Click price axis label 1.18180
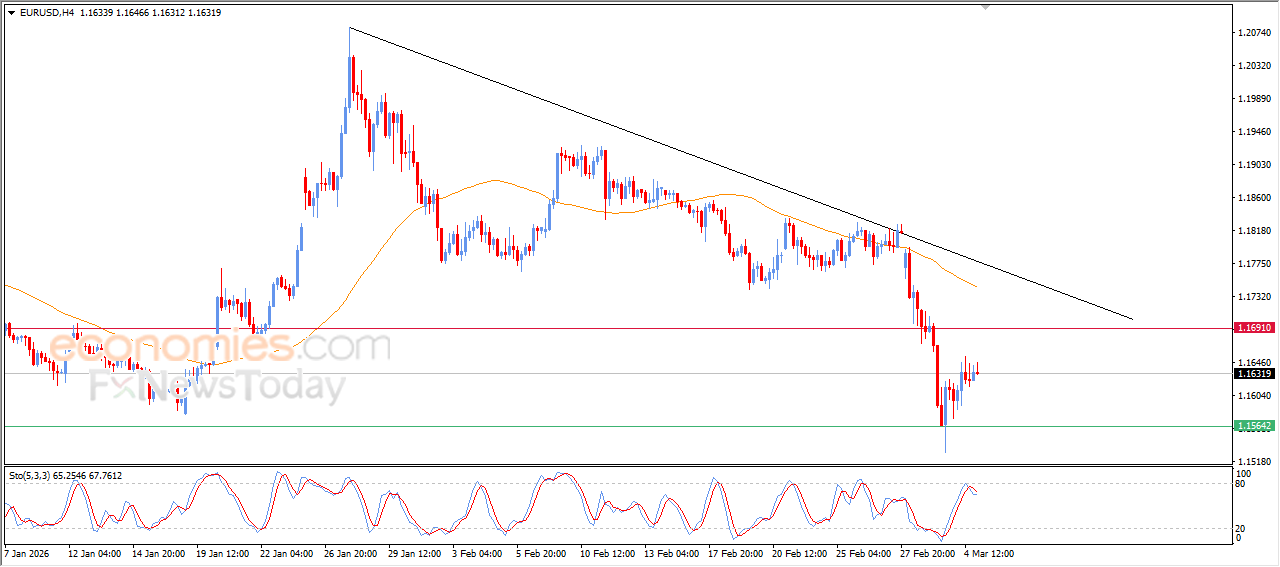1280x567 pixels. click(x=1254, y=231)
